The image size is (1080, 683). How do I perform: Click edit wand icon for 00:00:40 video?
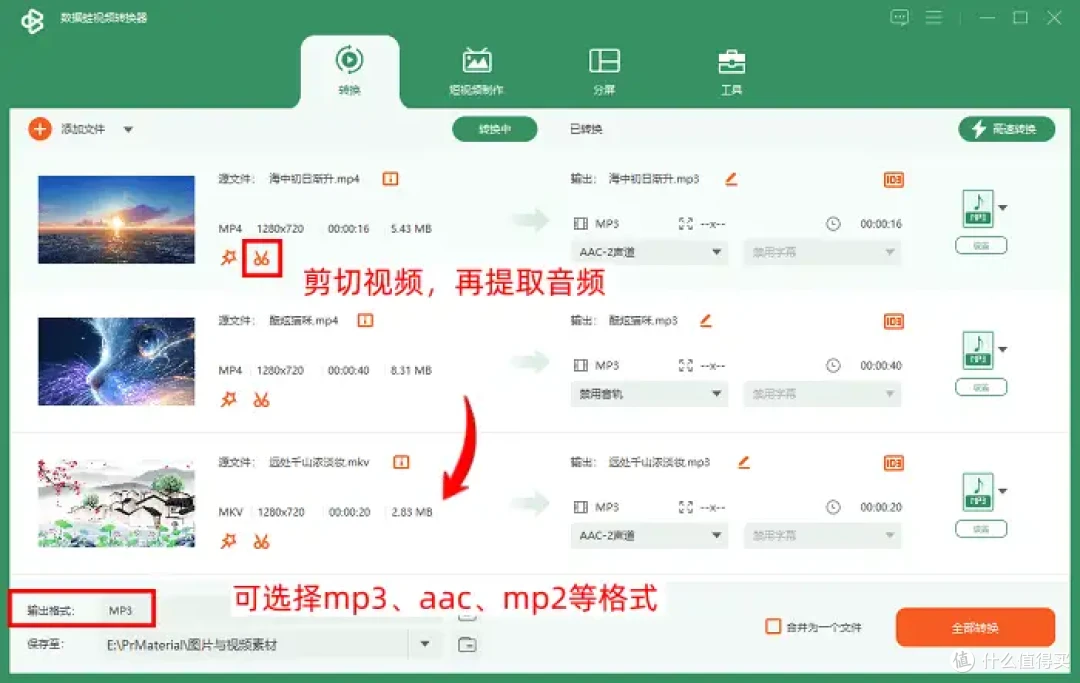[229, 399]
